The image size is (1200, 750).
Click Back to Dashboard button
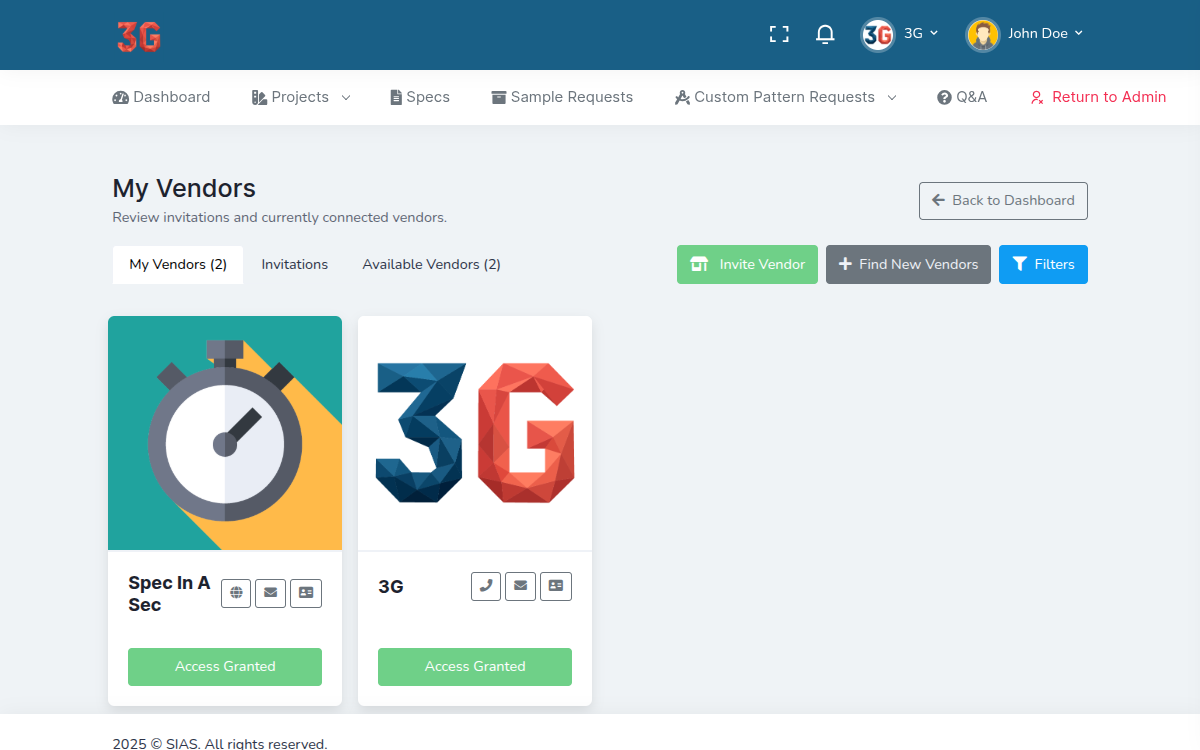coord(1003,201)
